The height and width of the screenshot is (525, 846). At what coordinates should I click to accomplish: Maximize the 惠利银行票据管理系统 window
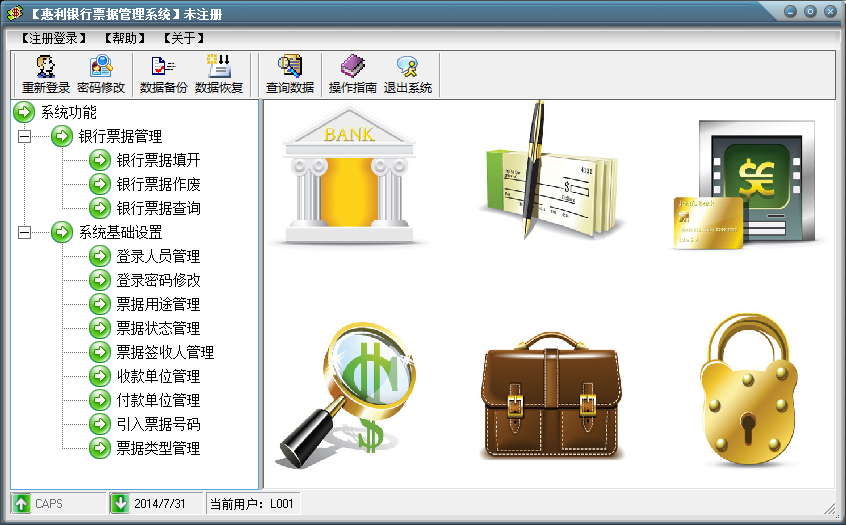click(x=810, y=11)
